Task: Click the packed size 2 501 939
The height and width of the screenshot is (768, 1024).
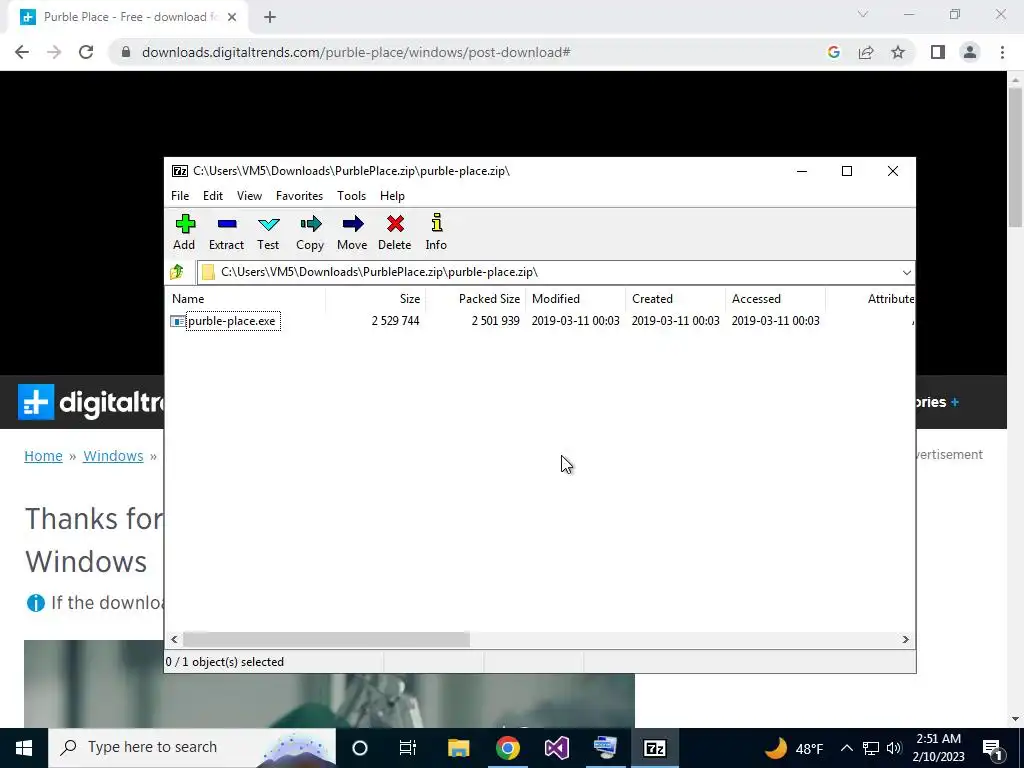Action: [496, 321]
